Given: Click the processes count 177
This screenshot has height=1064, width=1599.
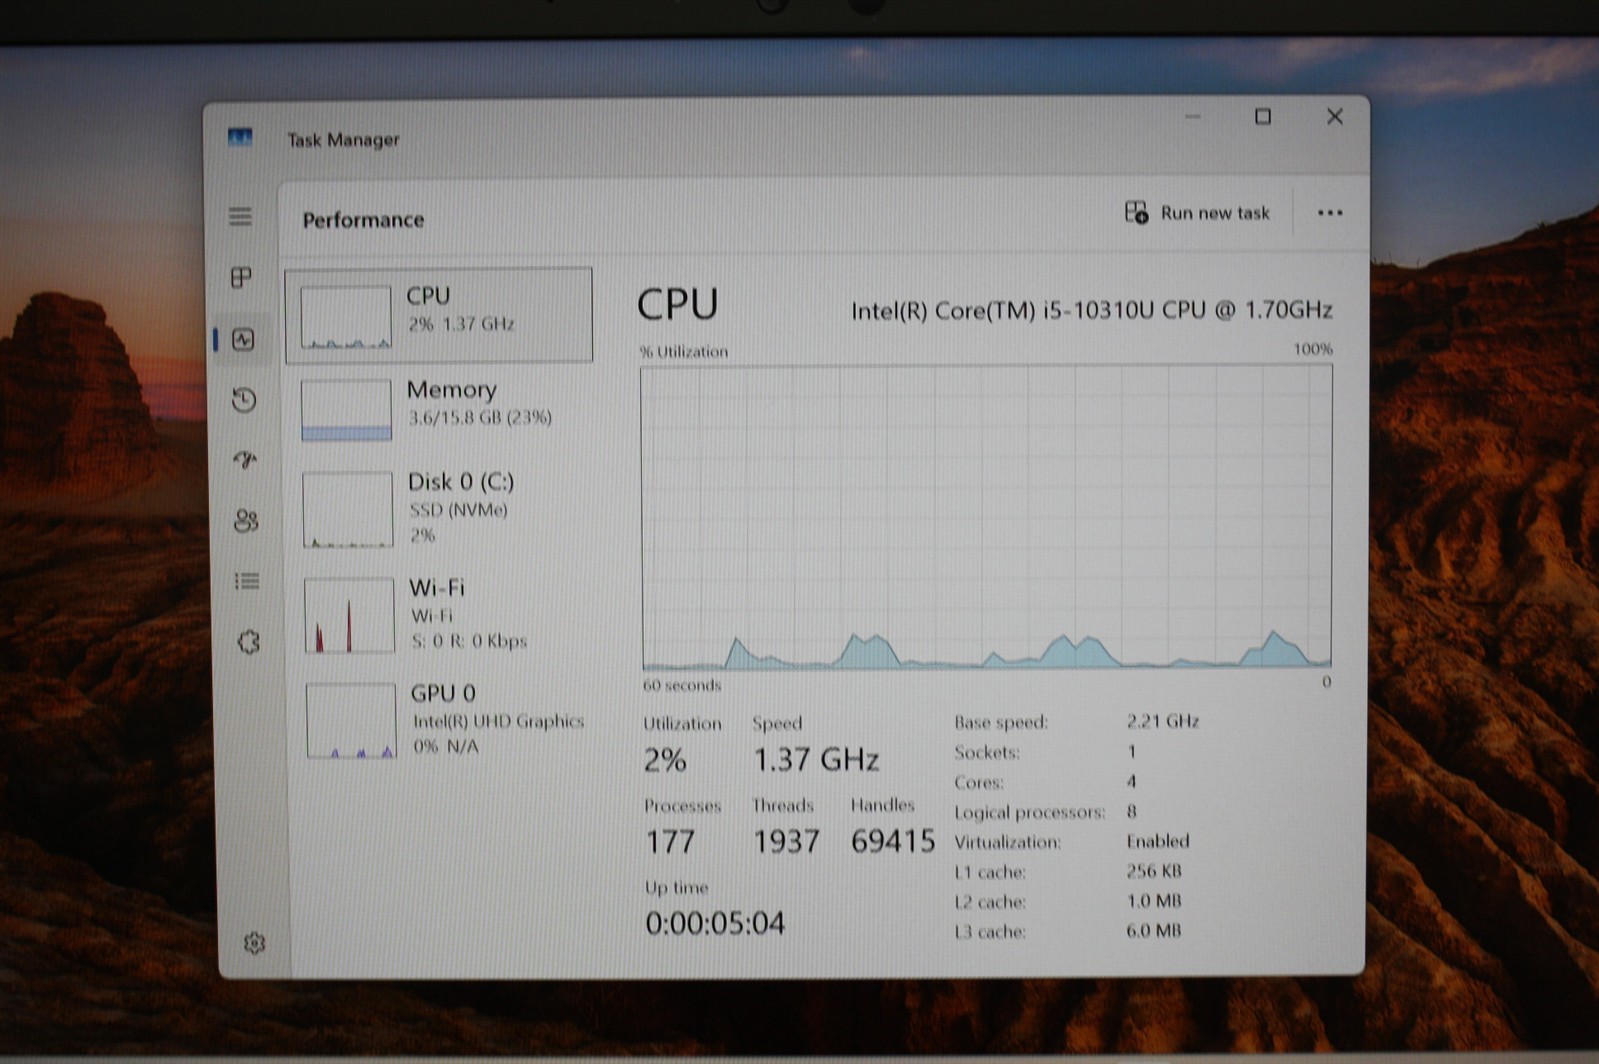Looking at the screenshot, I should click(670, 842).
